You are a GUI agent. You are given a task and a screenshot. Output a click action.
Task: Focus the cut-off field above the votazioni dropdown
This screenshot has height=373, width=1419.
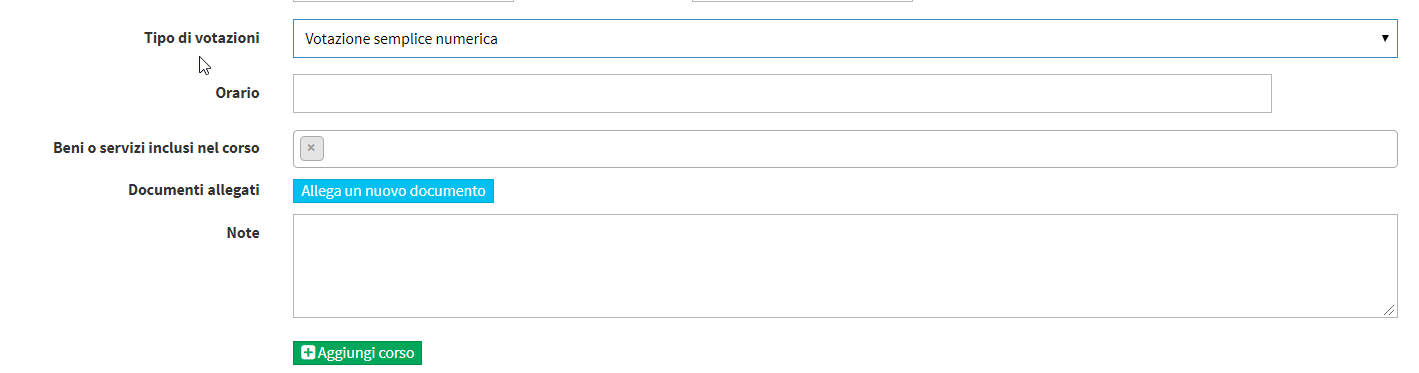[403, 1]
